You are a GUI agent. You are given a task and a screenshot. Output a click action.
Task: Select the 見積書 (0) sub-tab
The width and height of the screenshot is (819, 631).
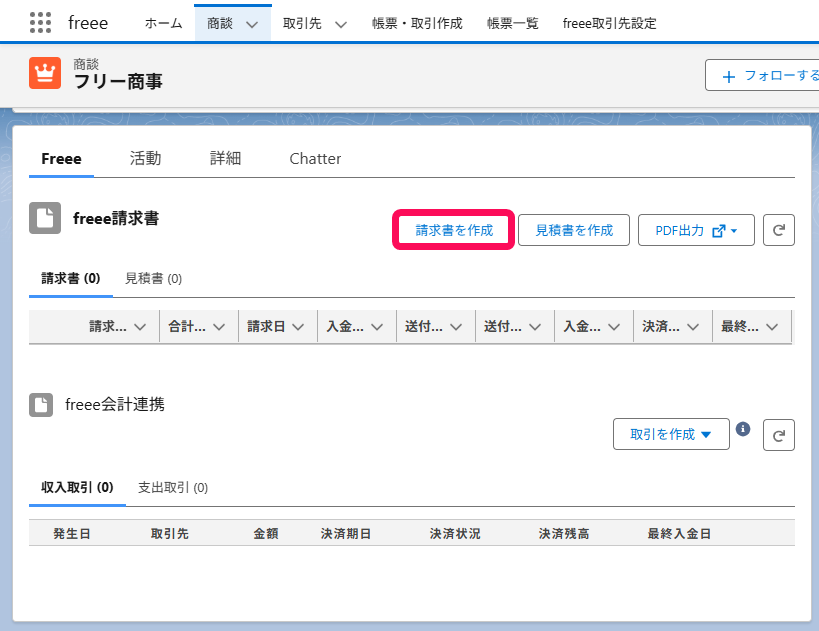[x=153, y=278]
